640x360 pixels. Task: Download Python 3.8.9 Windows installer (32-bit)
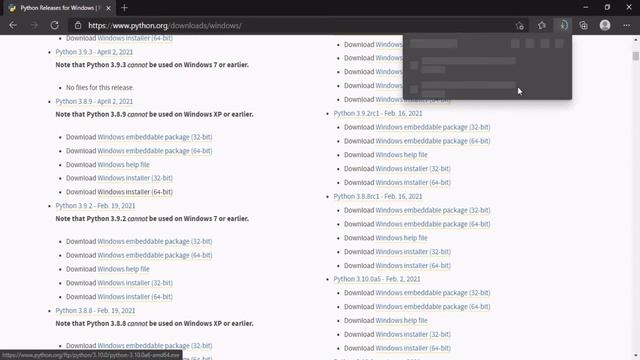coord(135,178)
